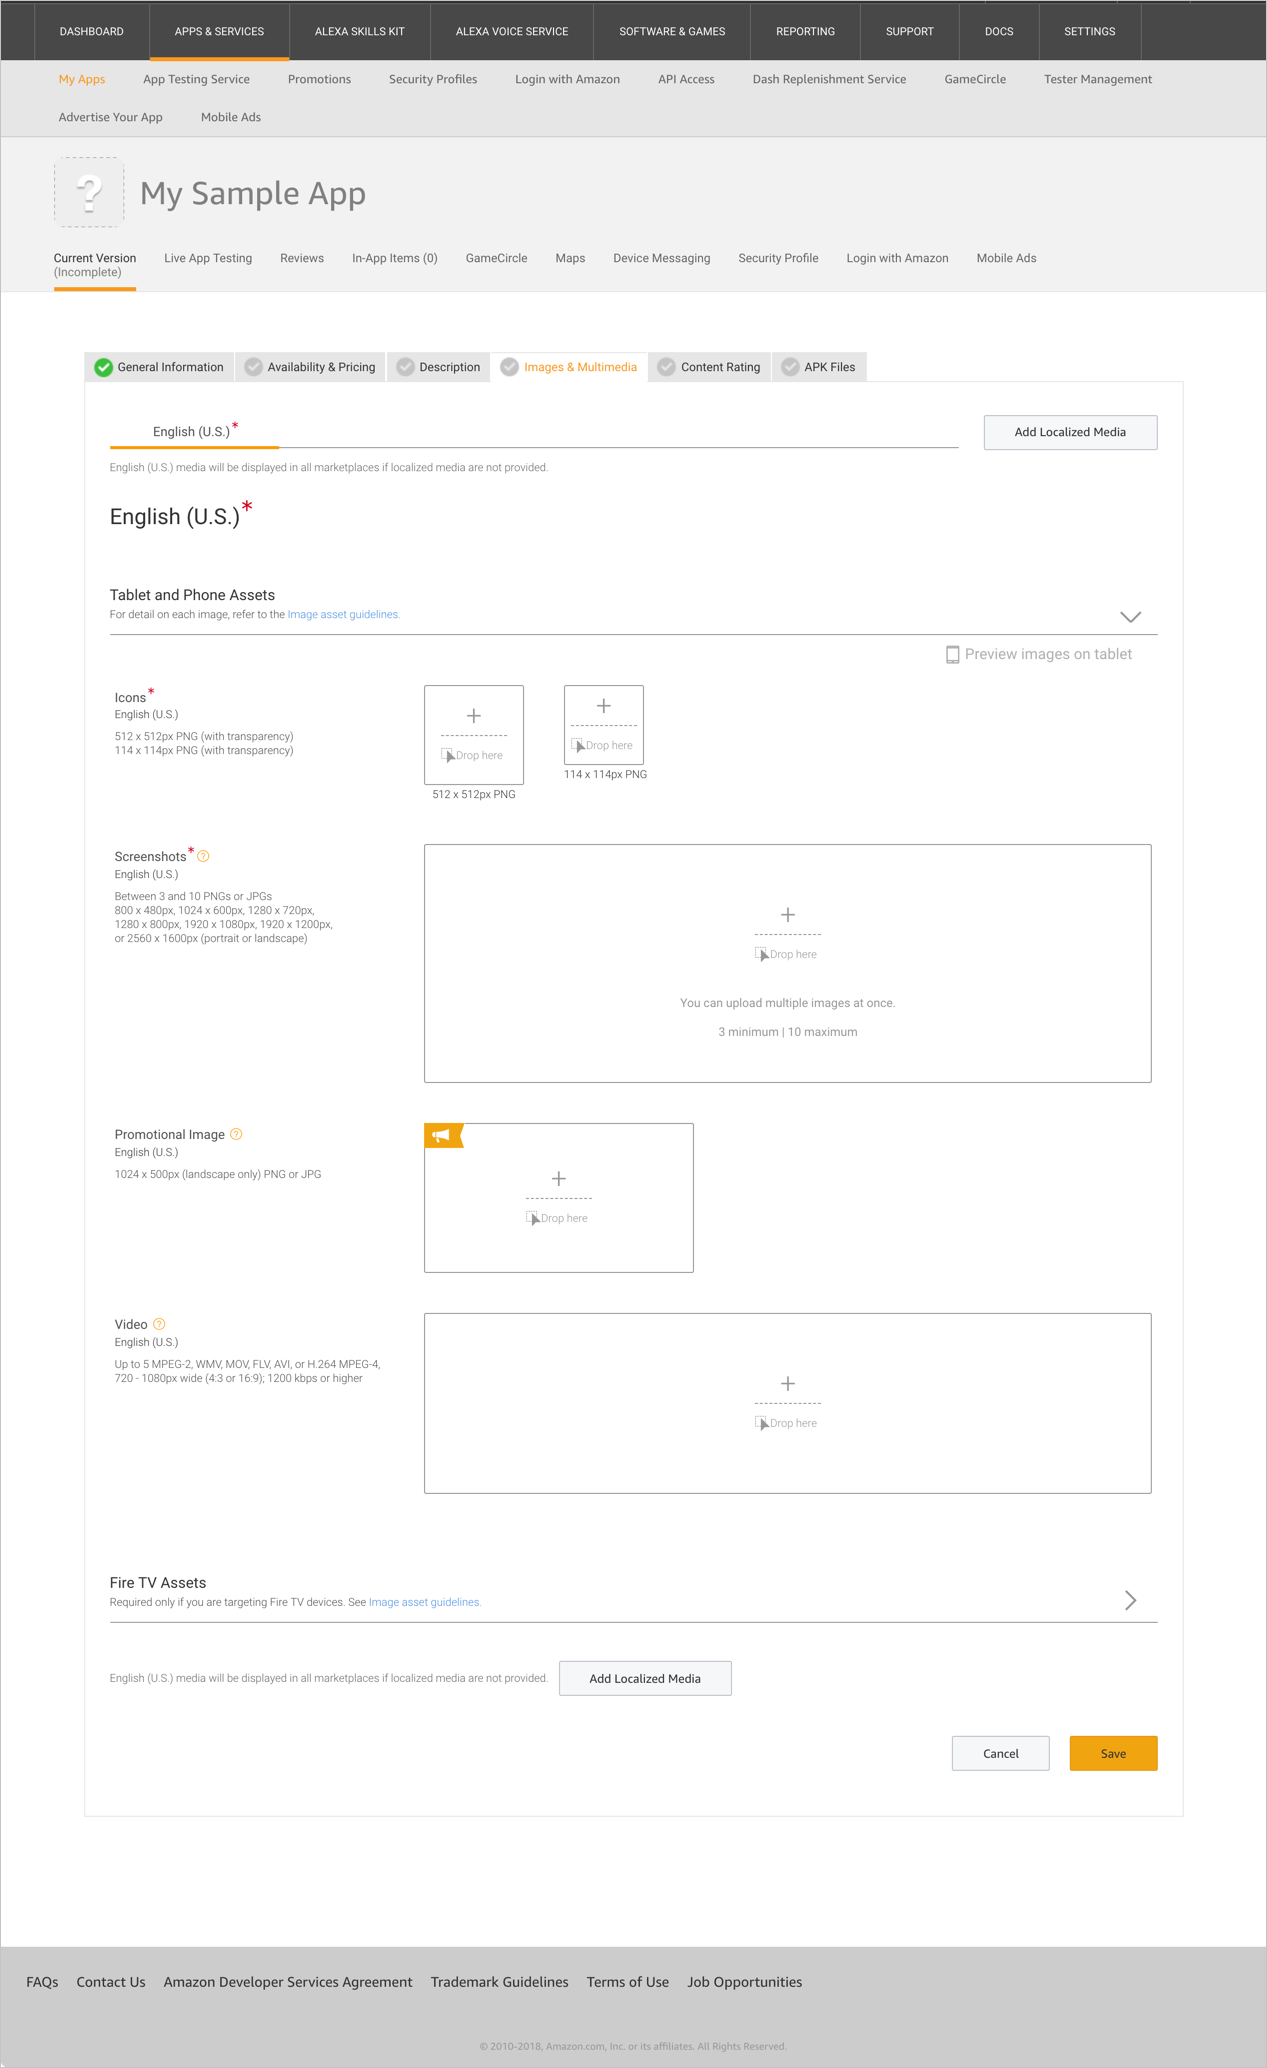Open the FAQs footer link
1267x2068 pixels.
pos(42,1982)
